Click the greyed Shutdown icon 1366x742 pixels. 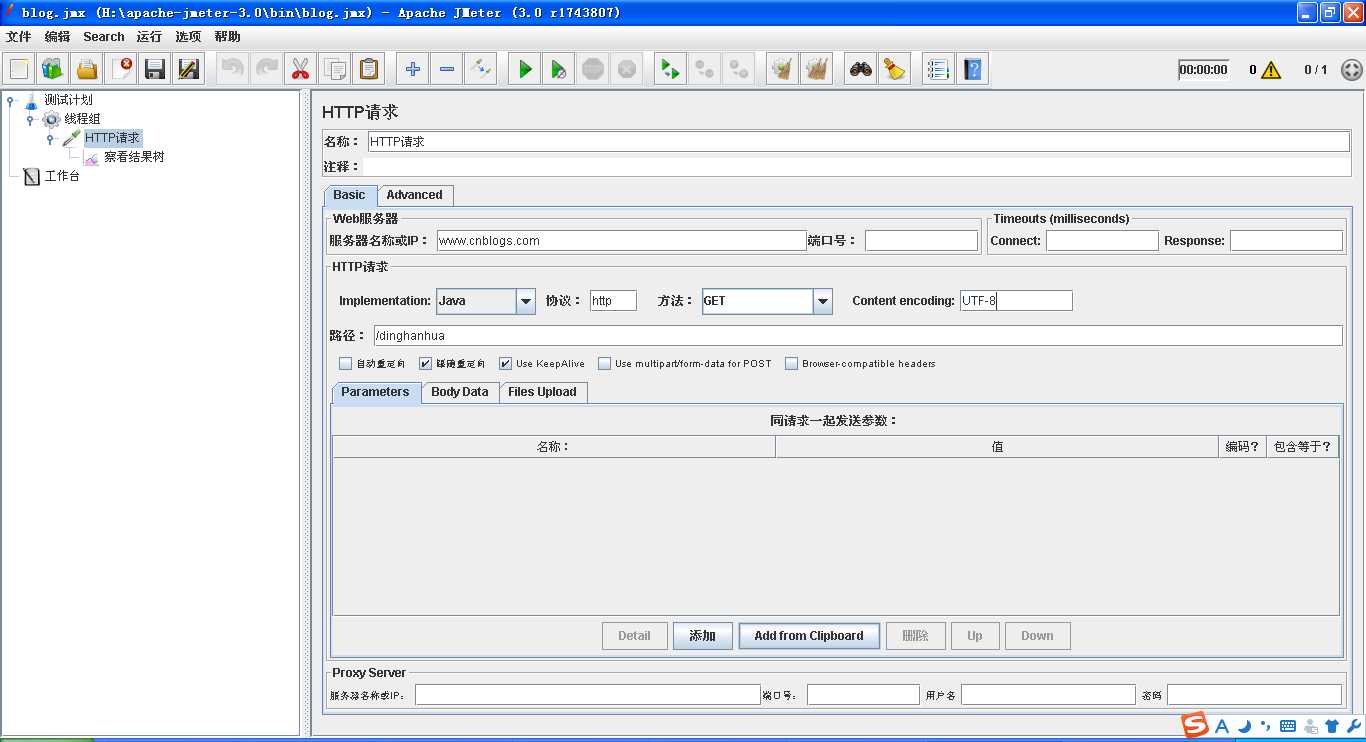(x=627, y=69)
